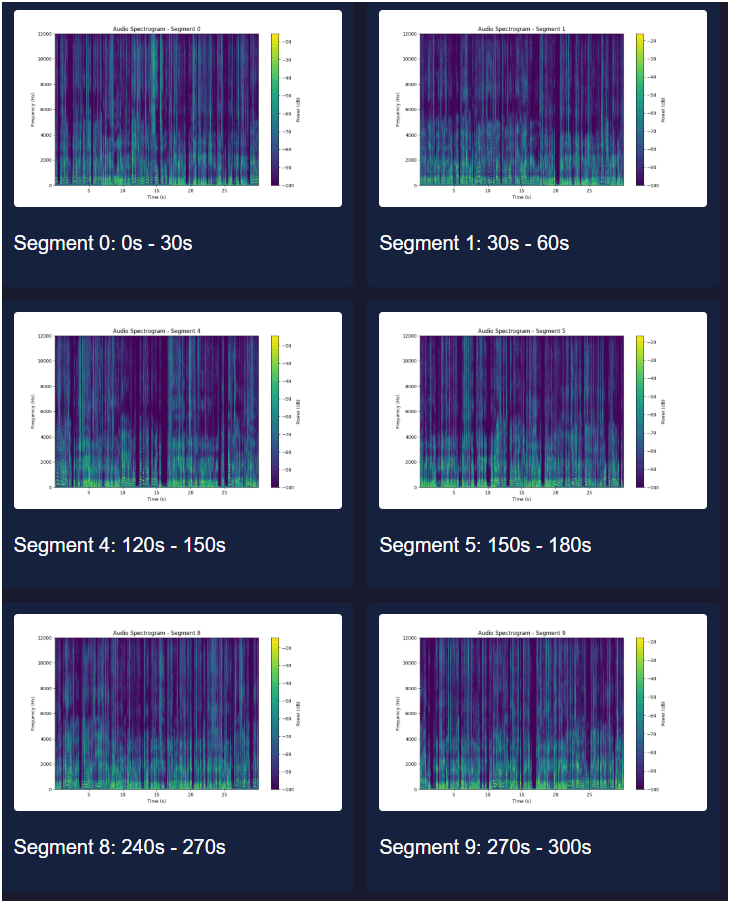
Task: Click the 'Segment 1: 30s - 60s' caption
Action: tap(474, 243)
